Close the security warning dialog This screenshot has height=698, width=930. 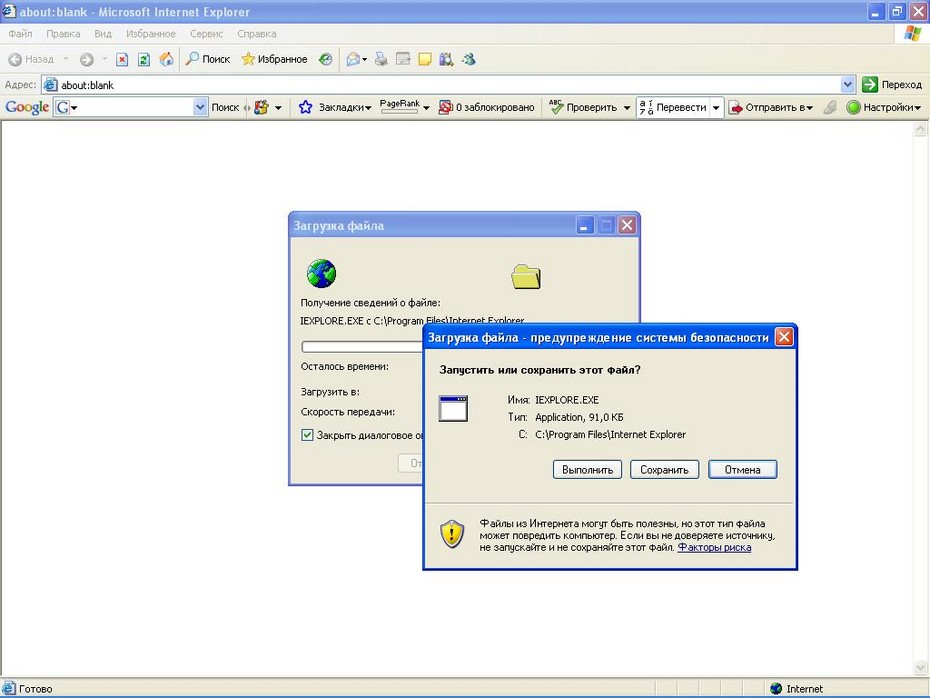tap(784, 337)
